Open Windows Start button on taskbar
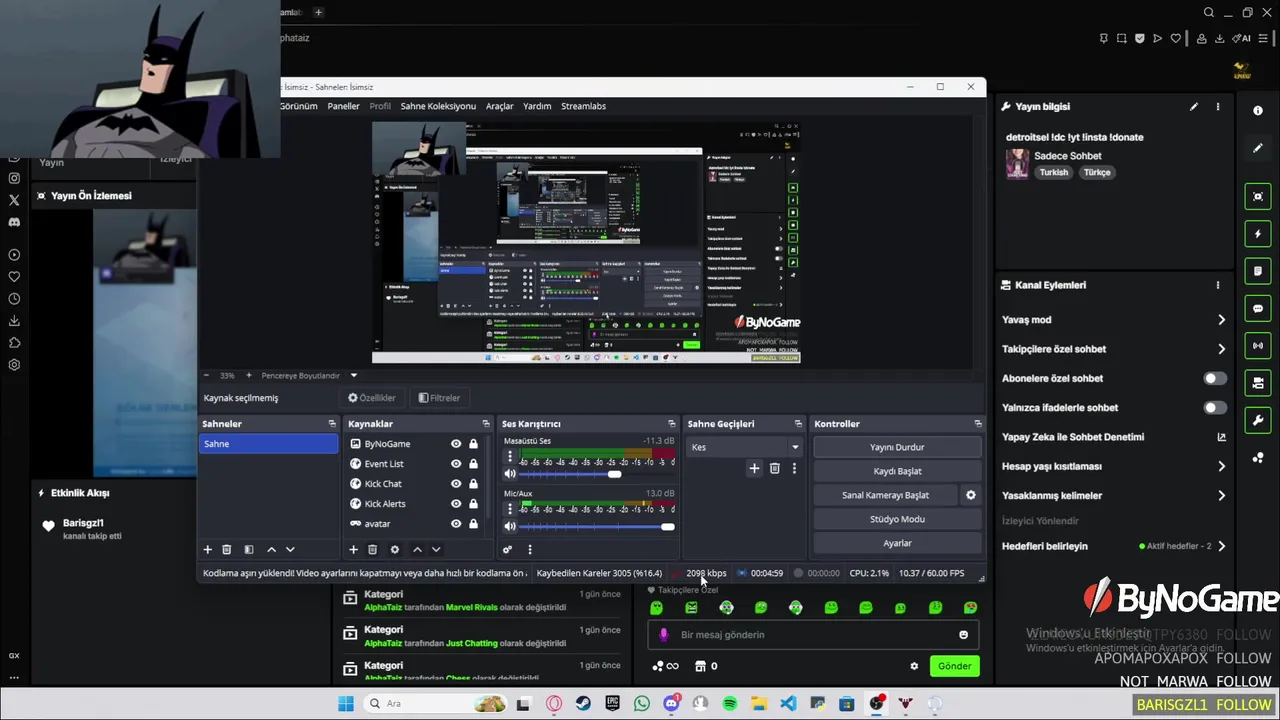This screenshot has height=720, width=1280. [346, 704]
